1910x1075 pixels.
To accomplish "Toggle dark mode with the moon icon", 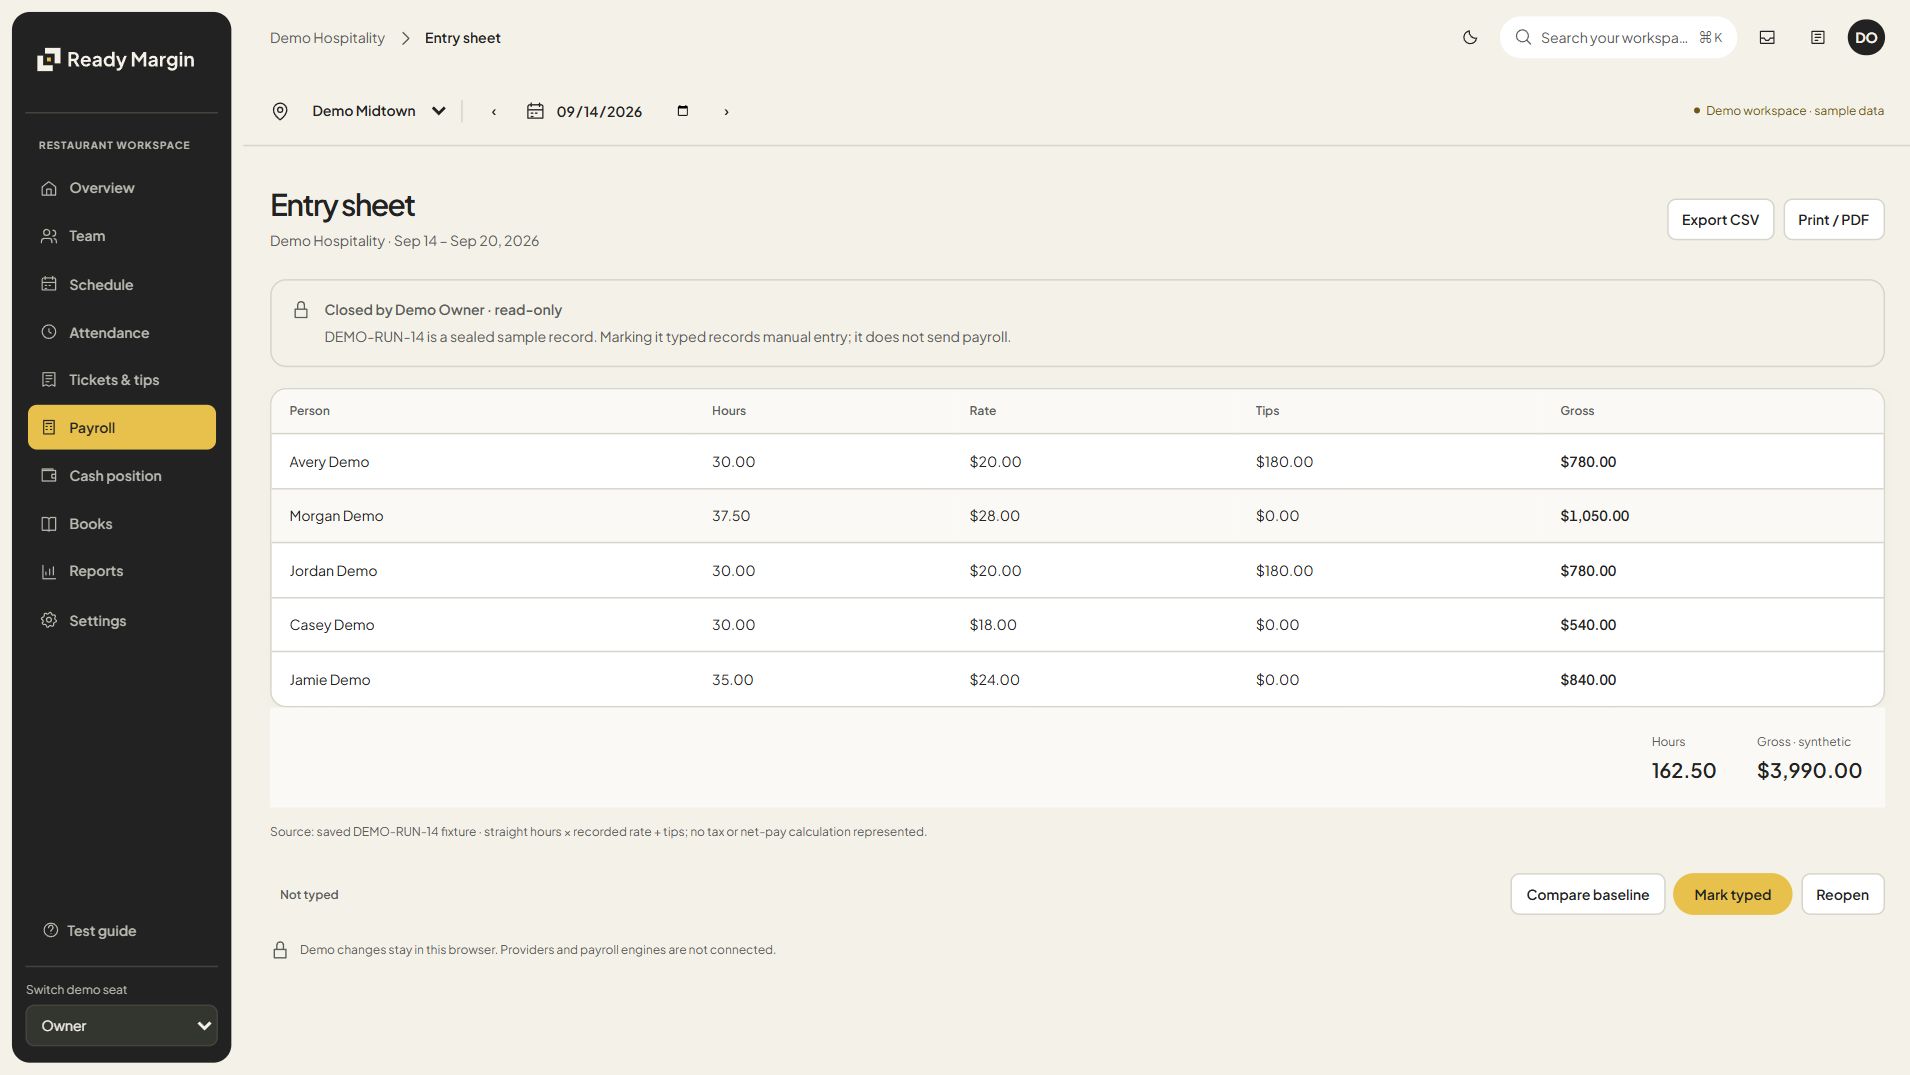I will tap(1470, 38).
